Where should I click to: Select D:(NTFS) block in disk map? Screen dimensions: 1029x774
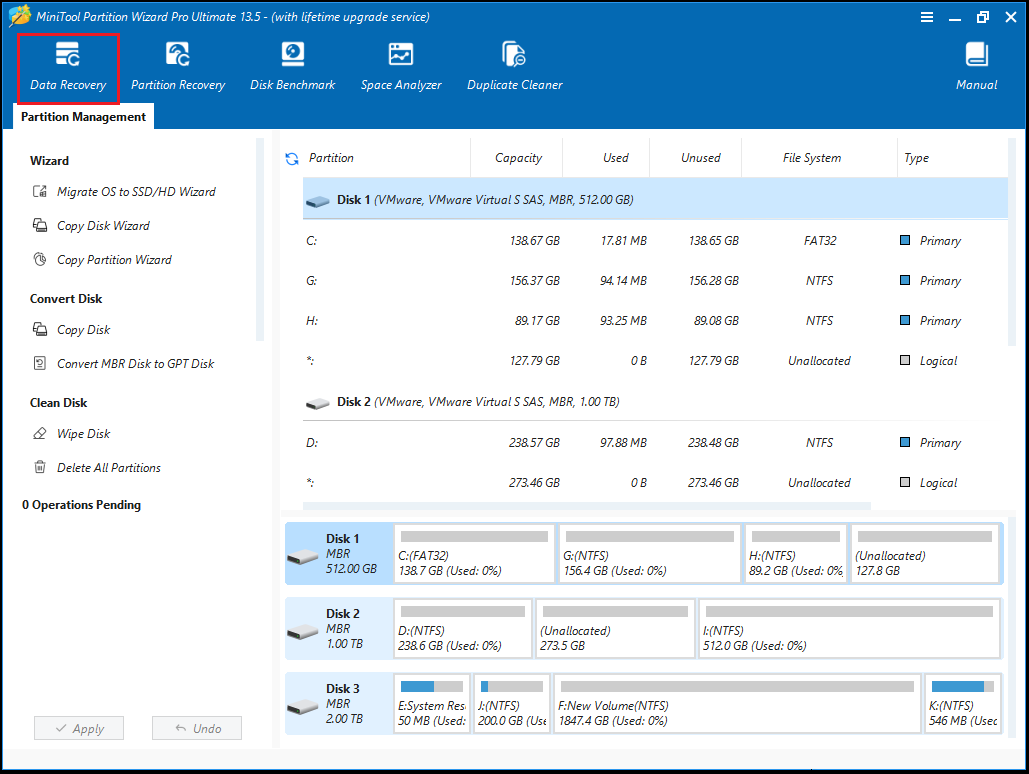point(463,629)
